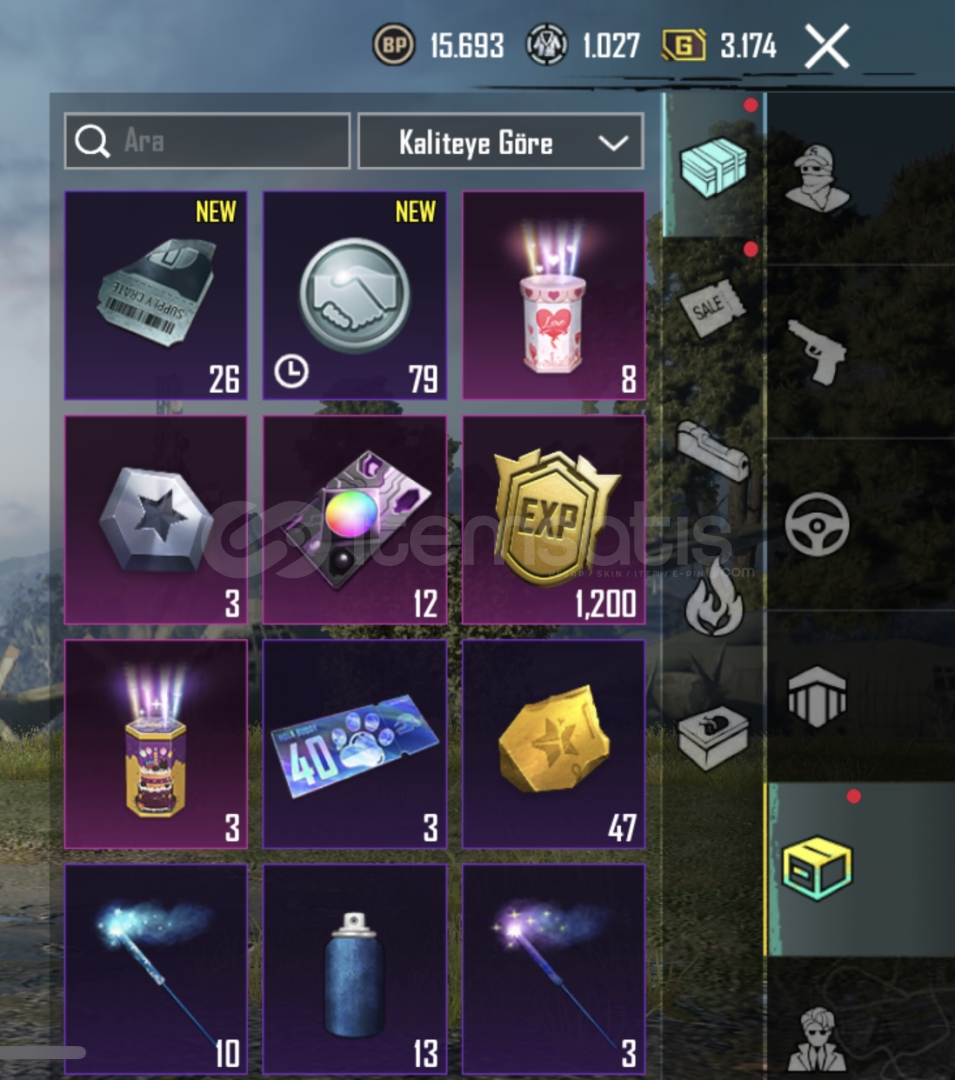Choose the parachute shield icon category
This screenshot has height=1080, width=955.
[817, 696]
